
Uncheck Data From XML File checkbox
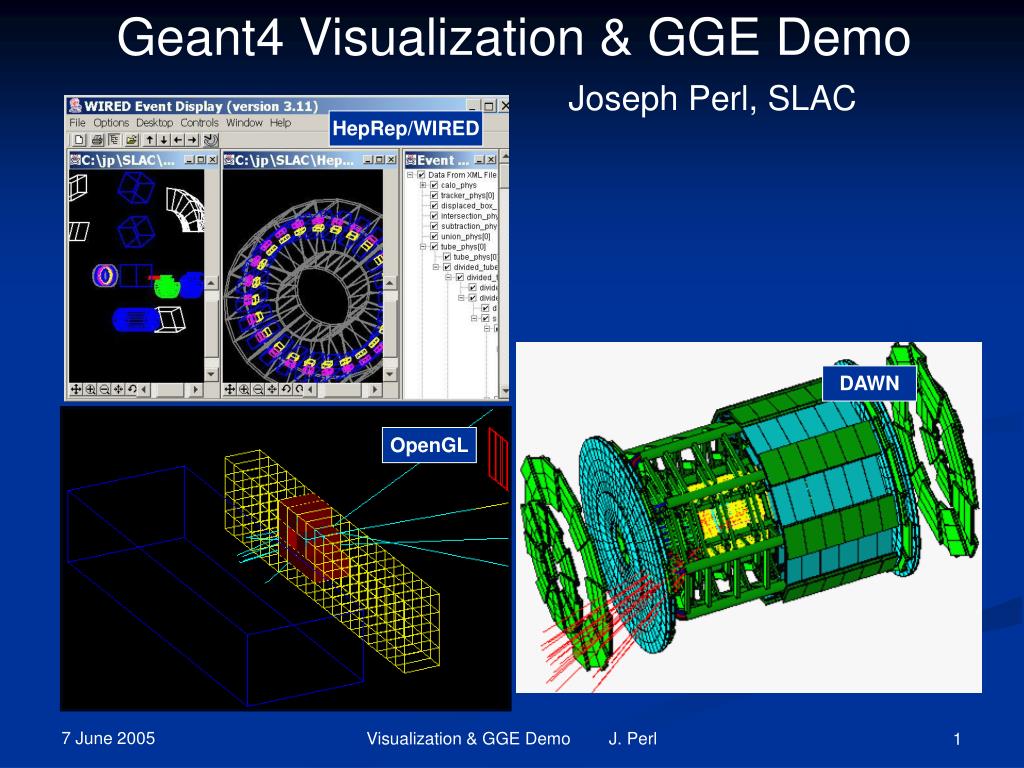[x=421, y=175]
